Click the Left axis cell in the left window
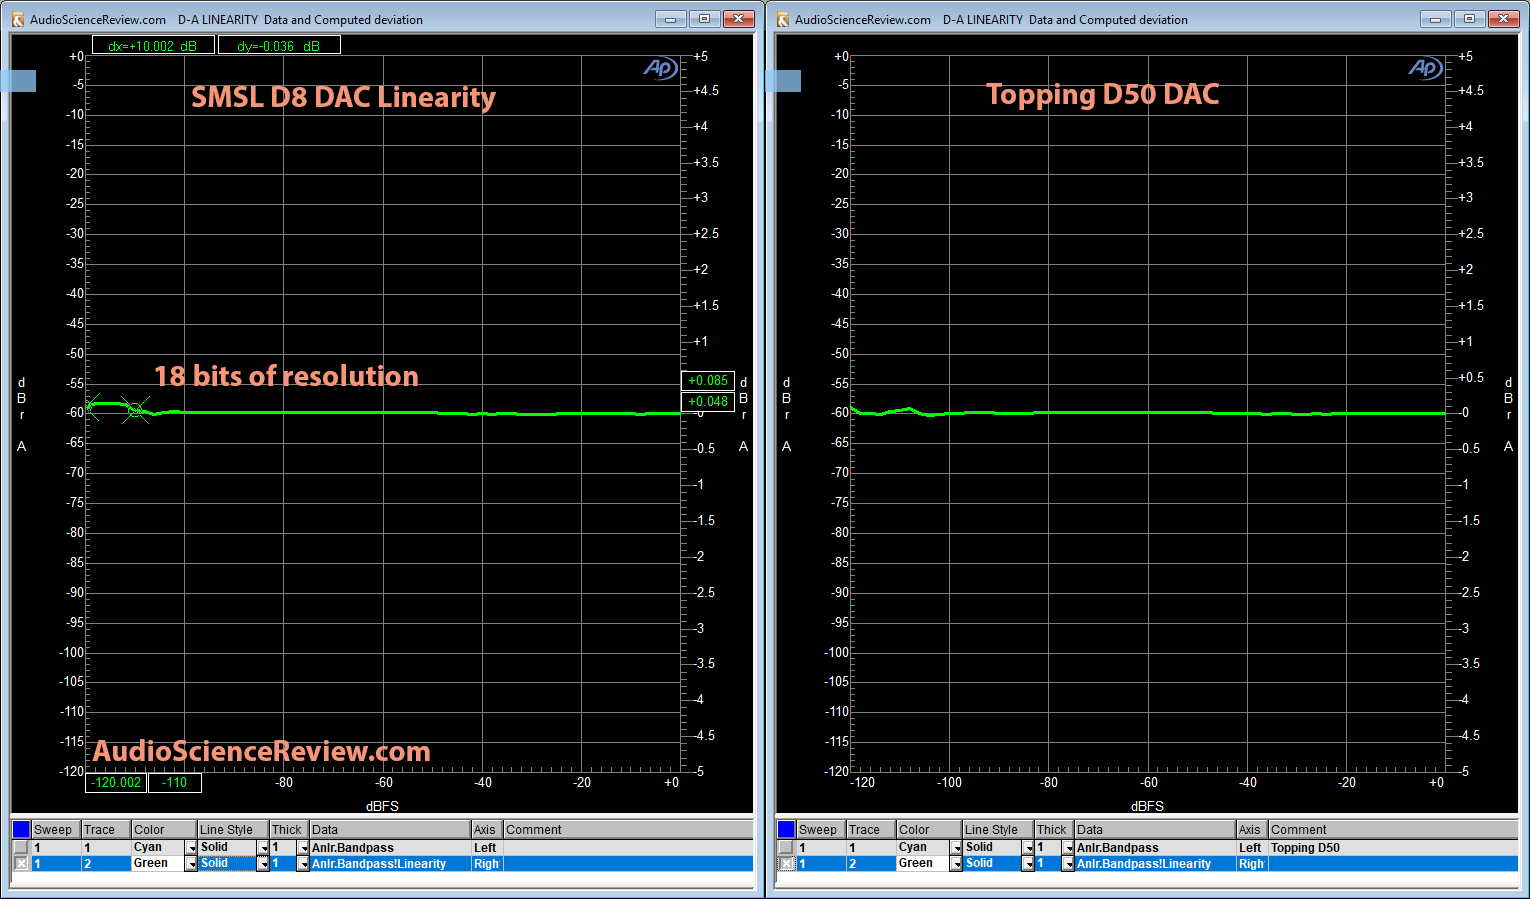Screen dimensions: 1530x899 (487, 847)
